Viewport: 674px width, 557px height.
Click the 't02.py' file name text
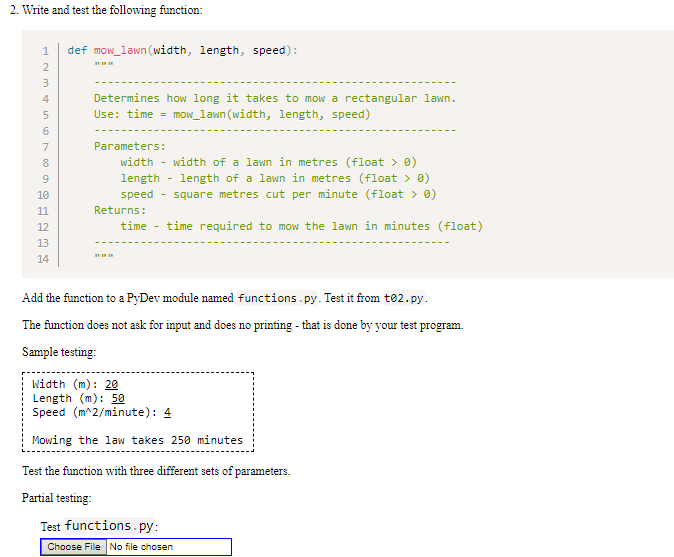pyautogui.click(x=404, y=298)
